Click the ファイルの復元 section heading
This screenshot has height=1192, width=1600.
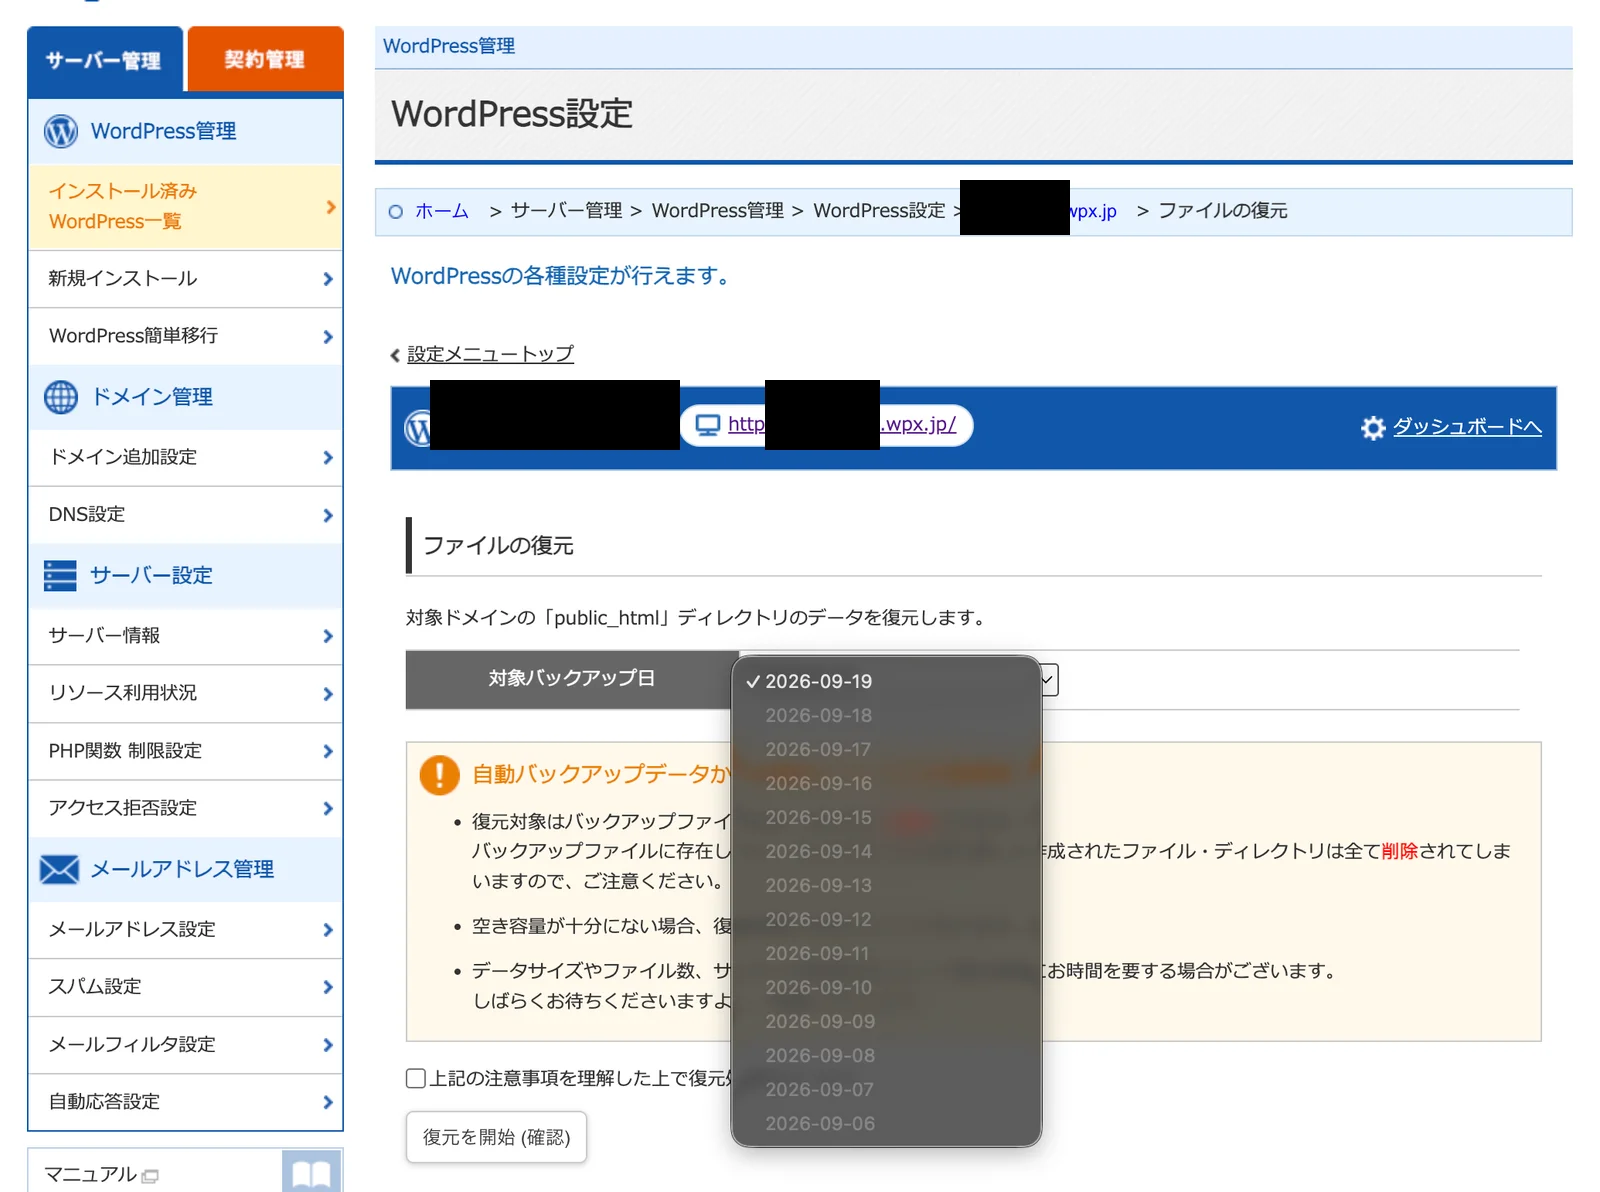point(498,545)
